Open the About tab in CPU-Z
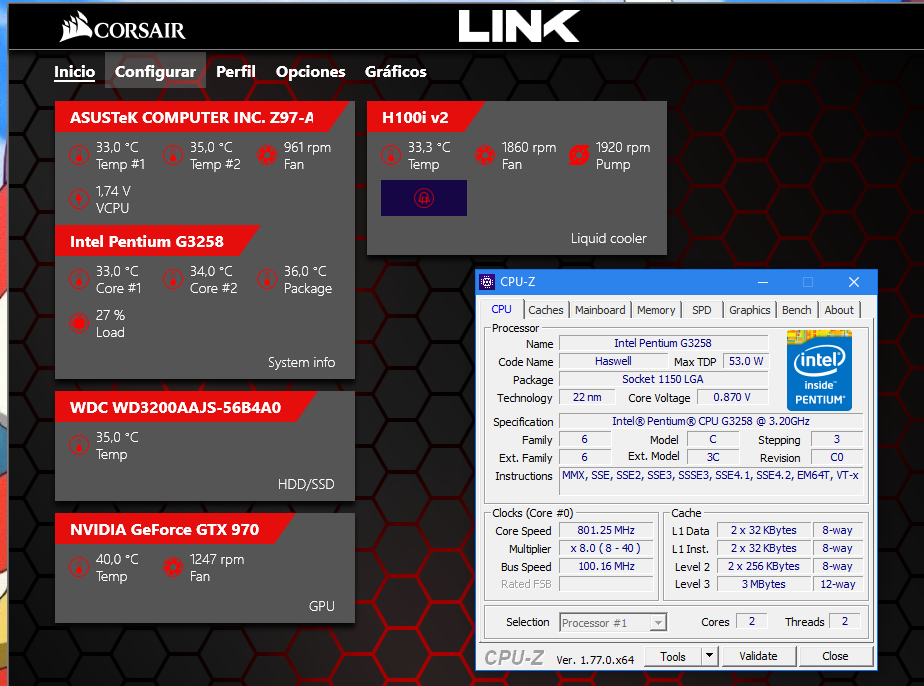 (x=839, y=310)
